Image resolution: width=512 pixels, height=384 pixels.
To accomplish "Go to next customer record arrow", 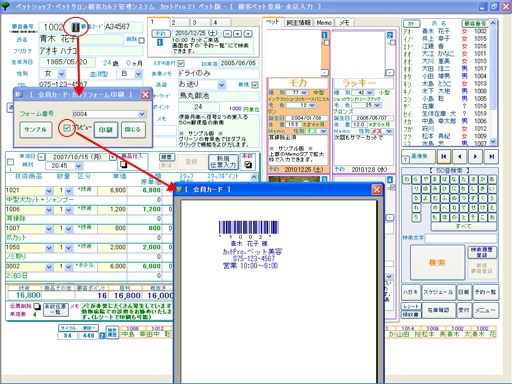I will coord(475,156).
